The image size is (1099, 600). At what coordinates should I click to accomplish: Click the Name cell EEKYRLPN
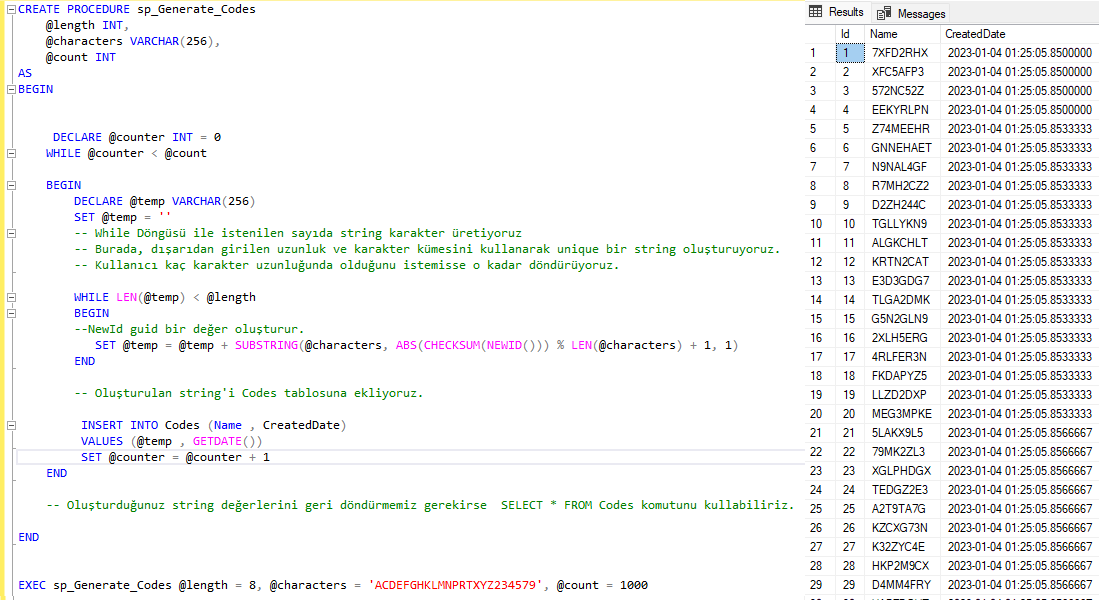coord(901,109)
